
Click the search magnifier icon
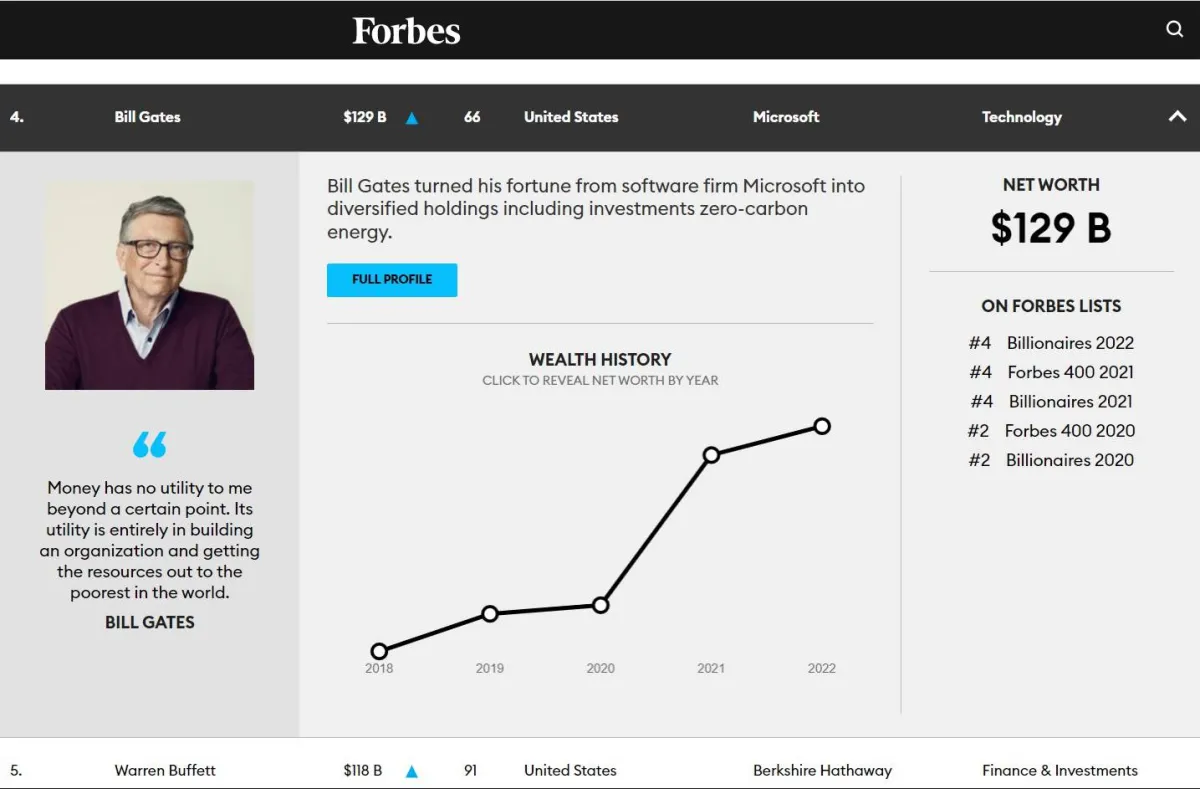coord(1175,29)
